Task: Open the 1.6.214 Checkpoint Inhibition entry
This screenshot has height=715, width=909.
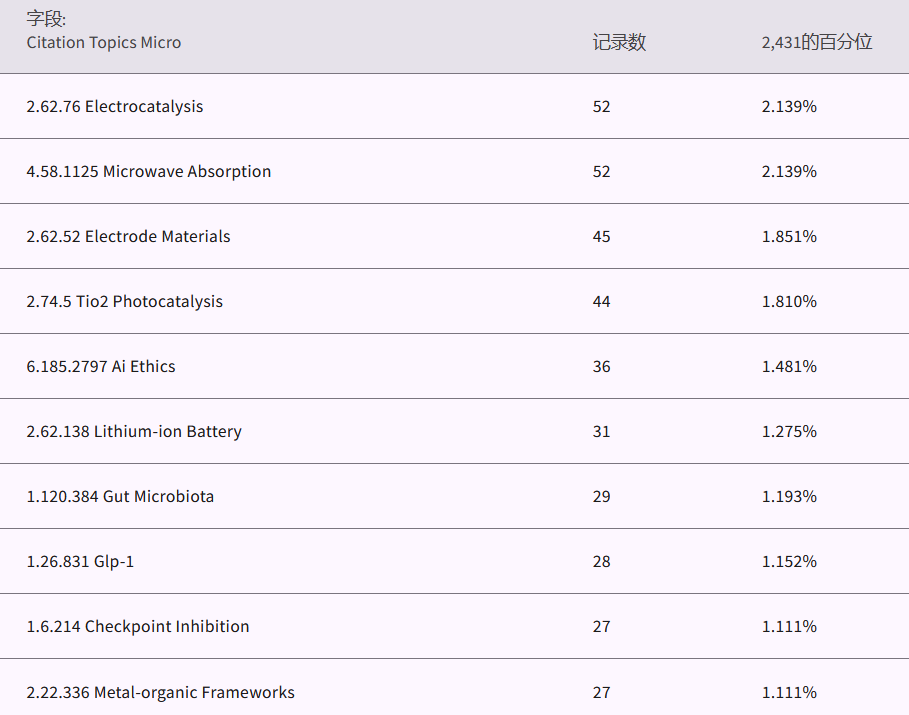Action: [138, 626]
